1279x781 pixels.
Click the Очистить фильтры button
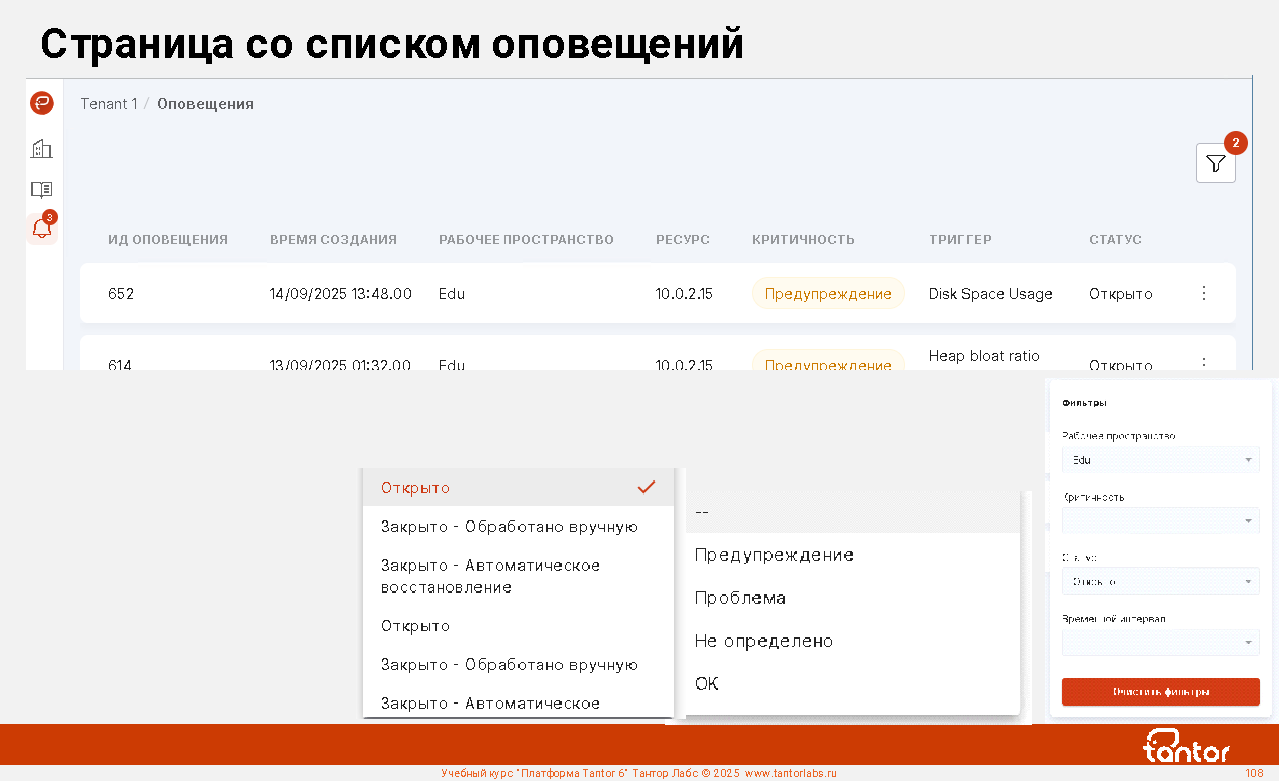coord(1160,692)
